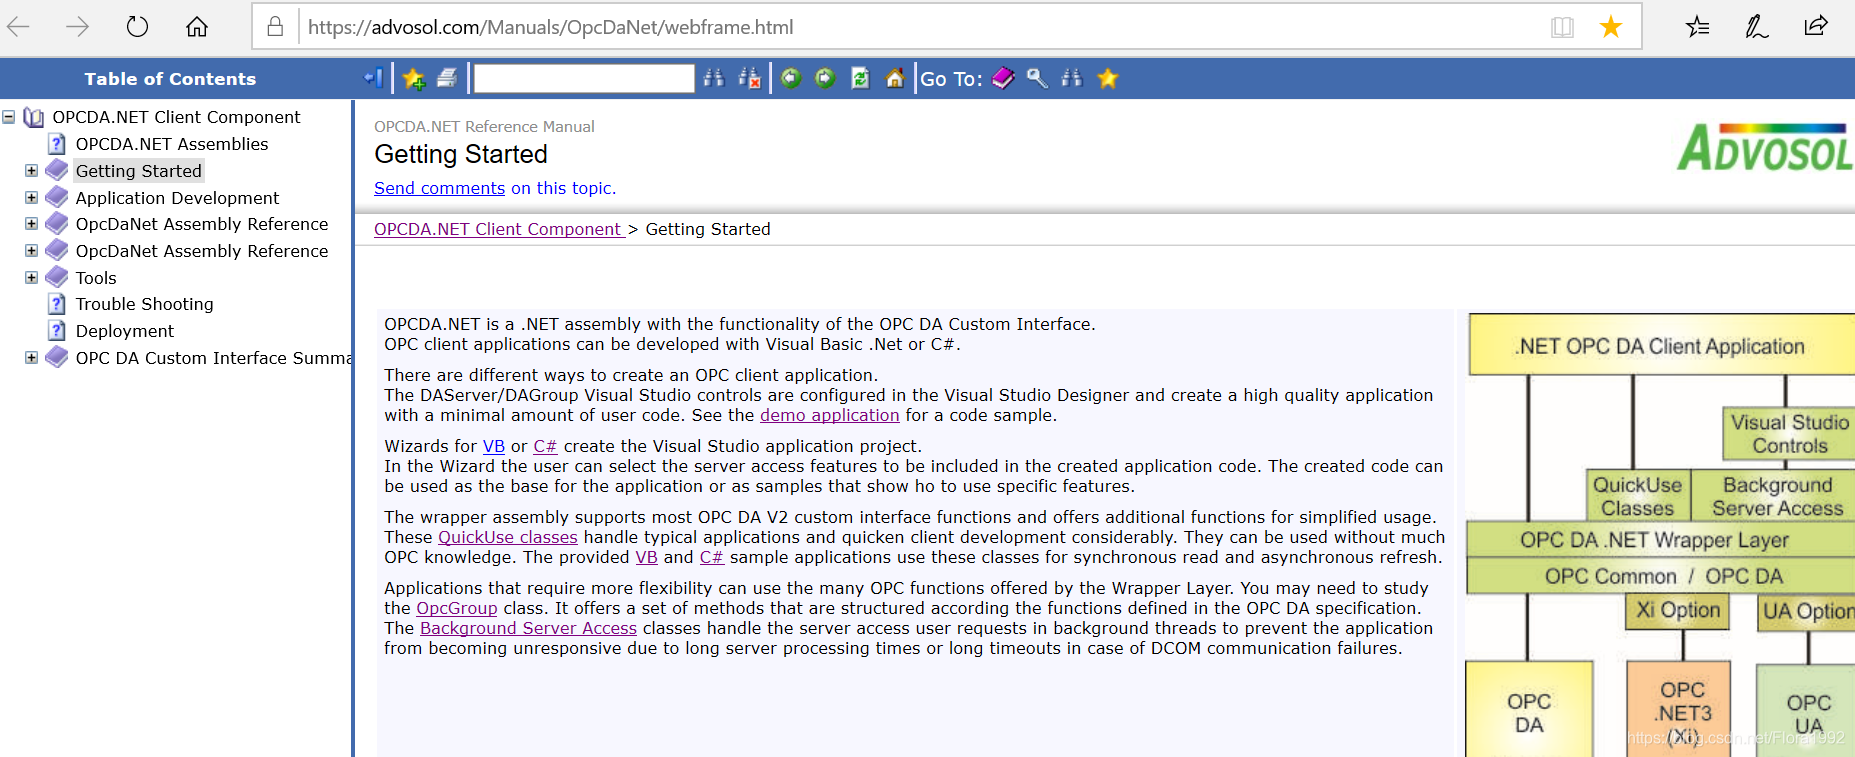
Task: Go to next topic green arrow
Action: tap(825, 78)
